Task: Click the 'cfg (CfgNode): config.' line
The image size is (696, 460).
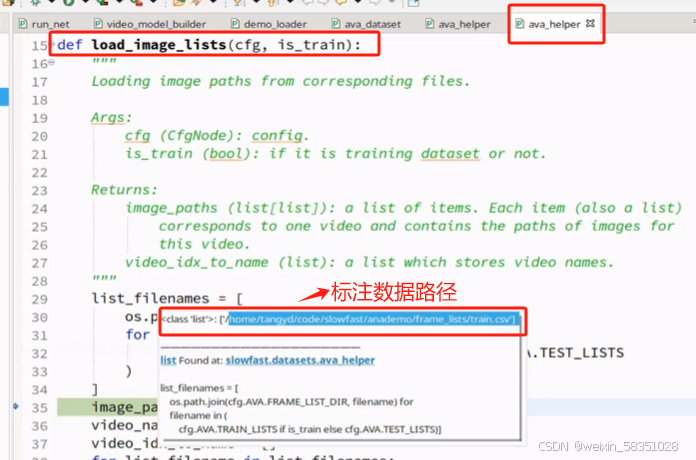Action: pyautogui.click(x=217, y=136)
